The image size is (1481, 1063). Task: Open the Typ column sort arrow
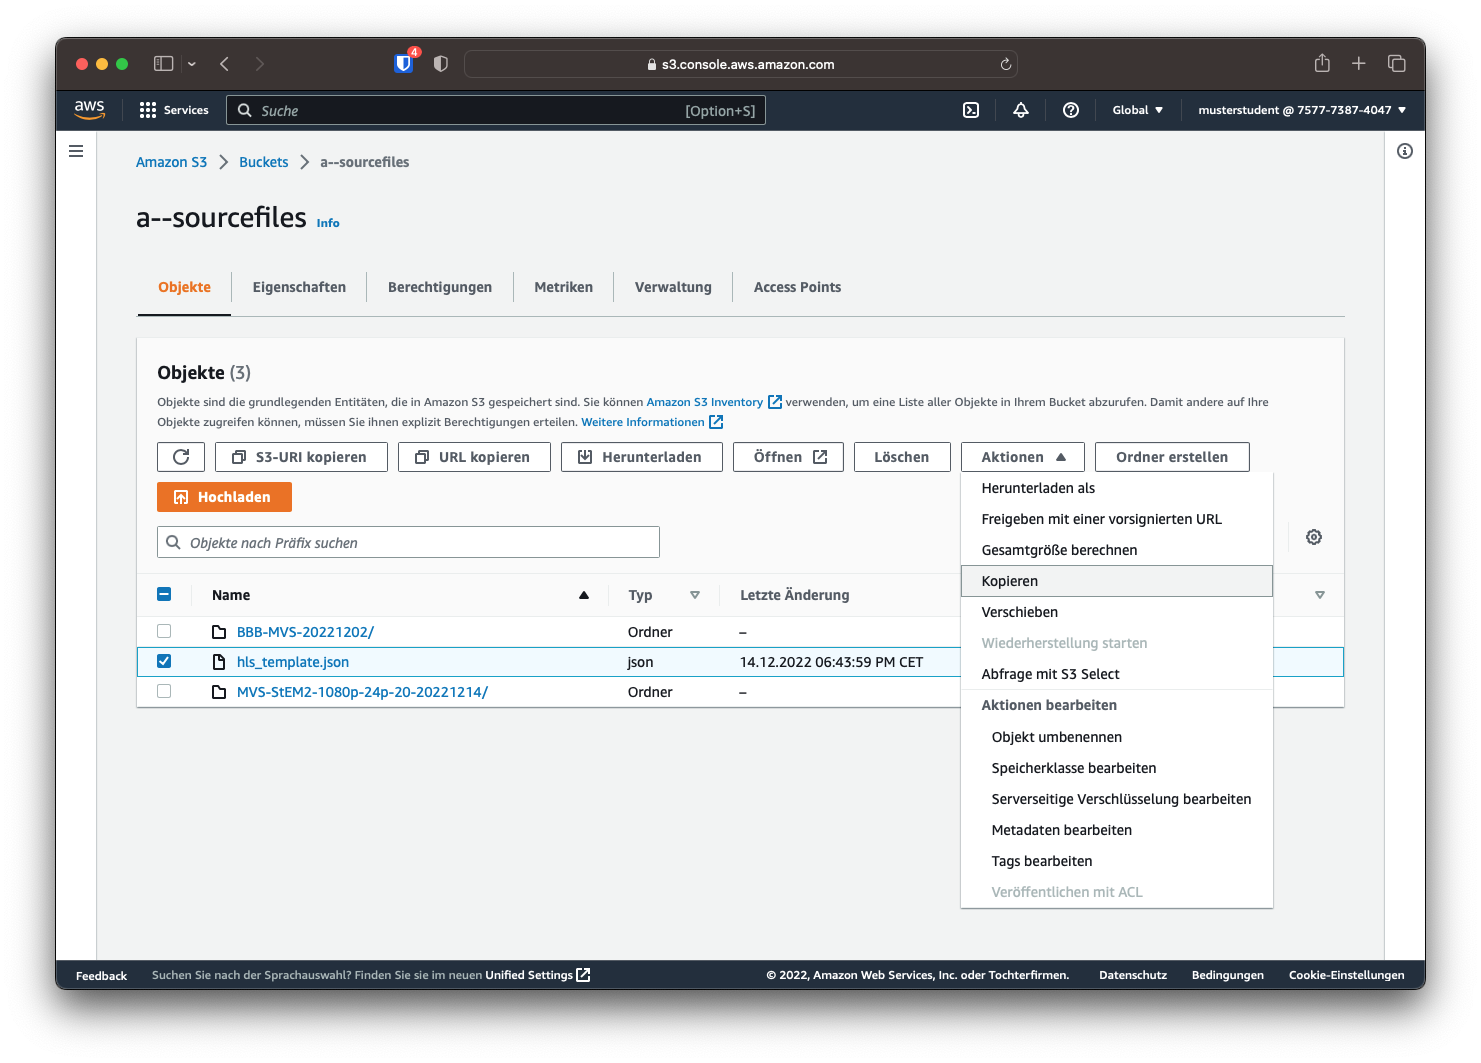(695, 595)
